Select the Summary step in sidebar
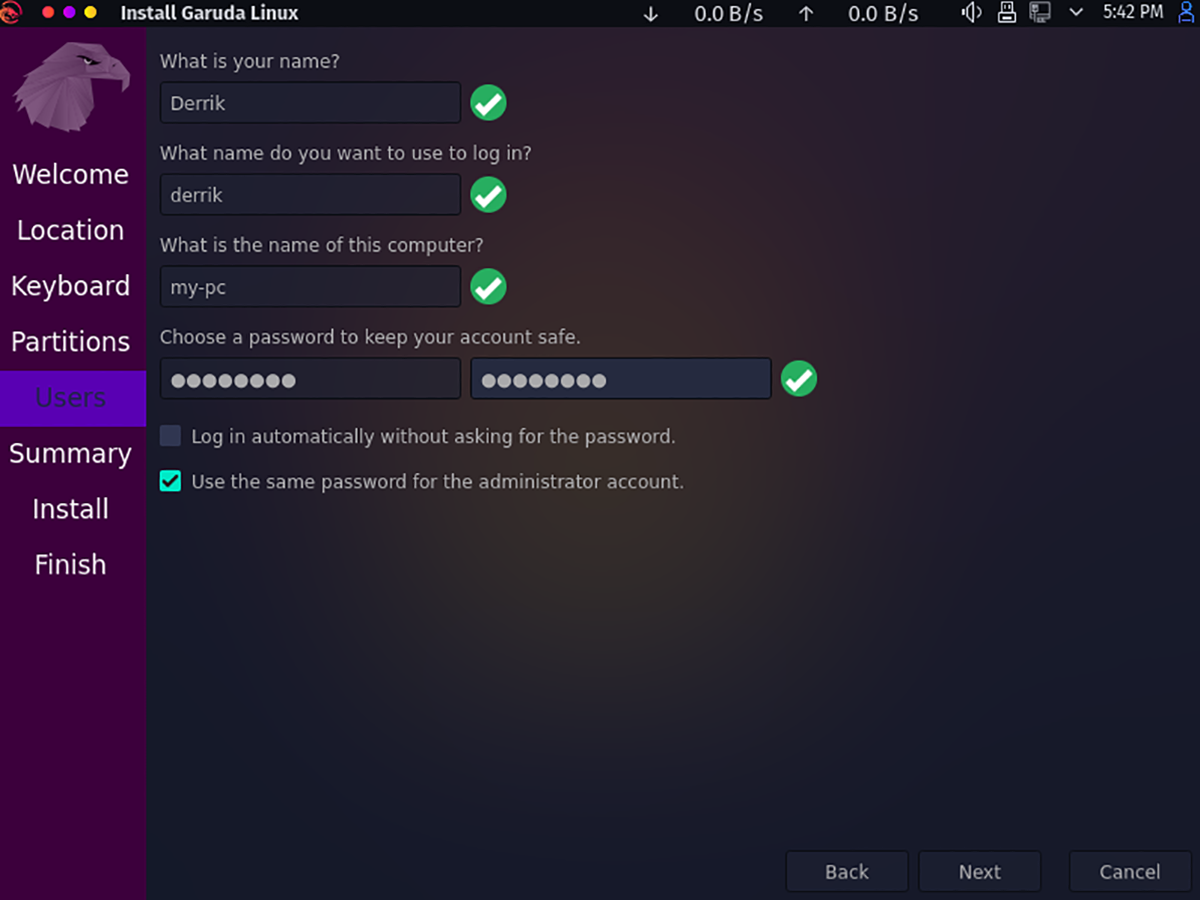 pos(70,454)
